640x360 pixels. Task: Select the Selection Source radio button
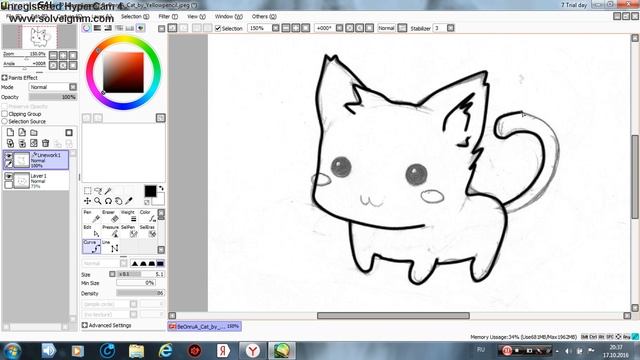pyautogui.click(x=5, y=121)
